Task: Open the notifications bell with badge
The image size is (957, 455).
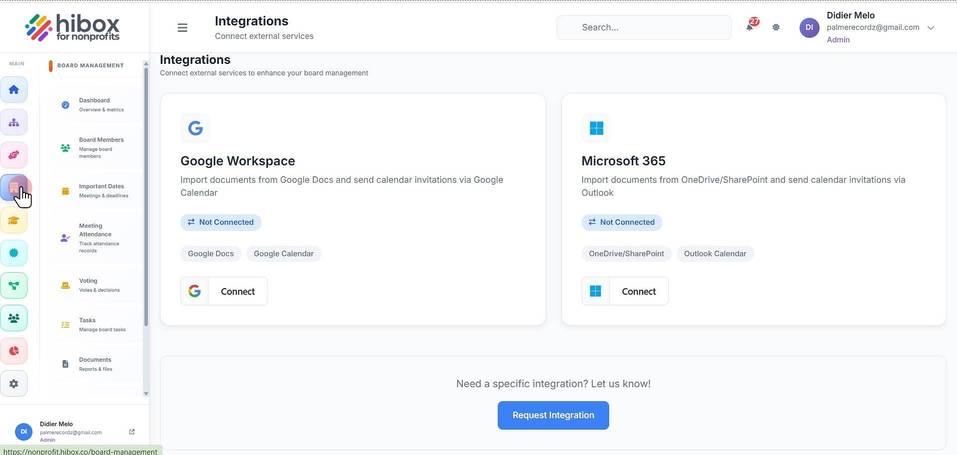Action: click(751, 26)
